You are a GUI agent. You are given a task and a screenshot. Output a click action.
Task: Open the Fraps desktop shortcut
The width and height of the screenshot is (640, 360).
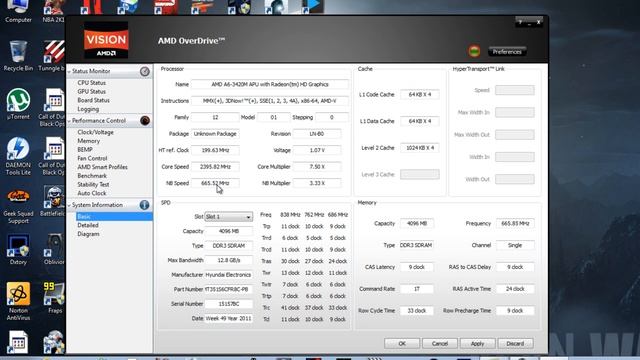54,298
